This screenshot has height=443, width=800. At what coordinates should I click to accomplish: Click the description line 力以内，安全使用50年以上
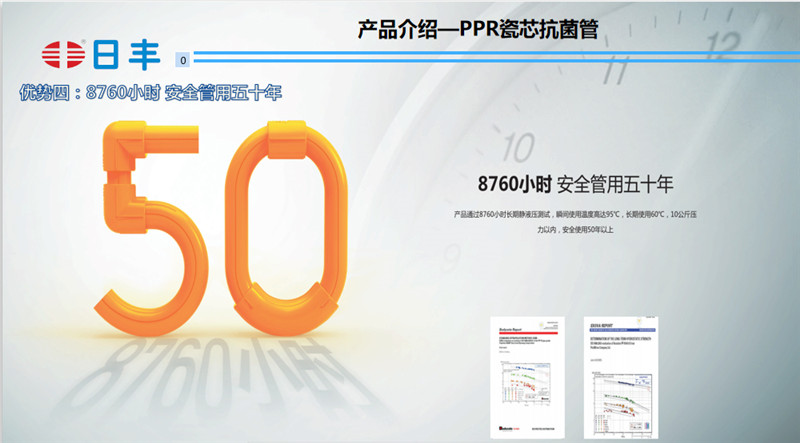click(574, 230)
